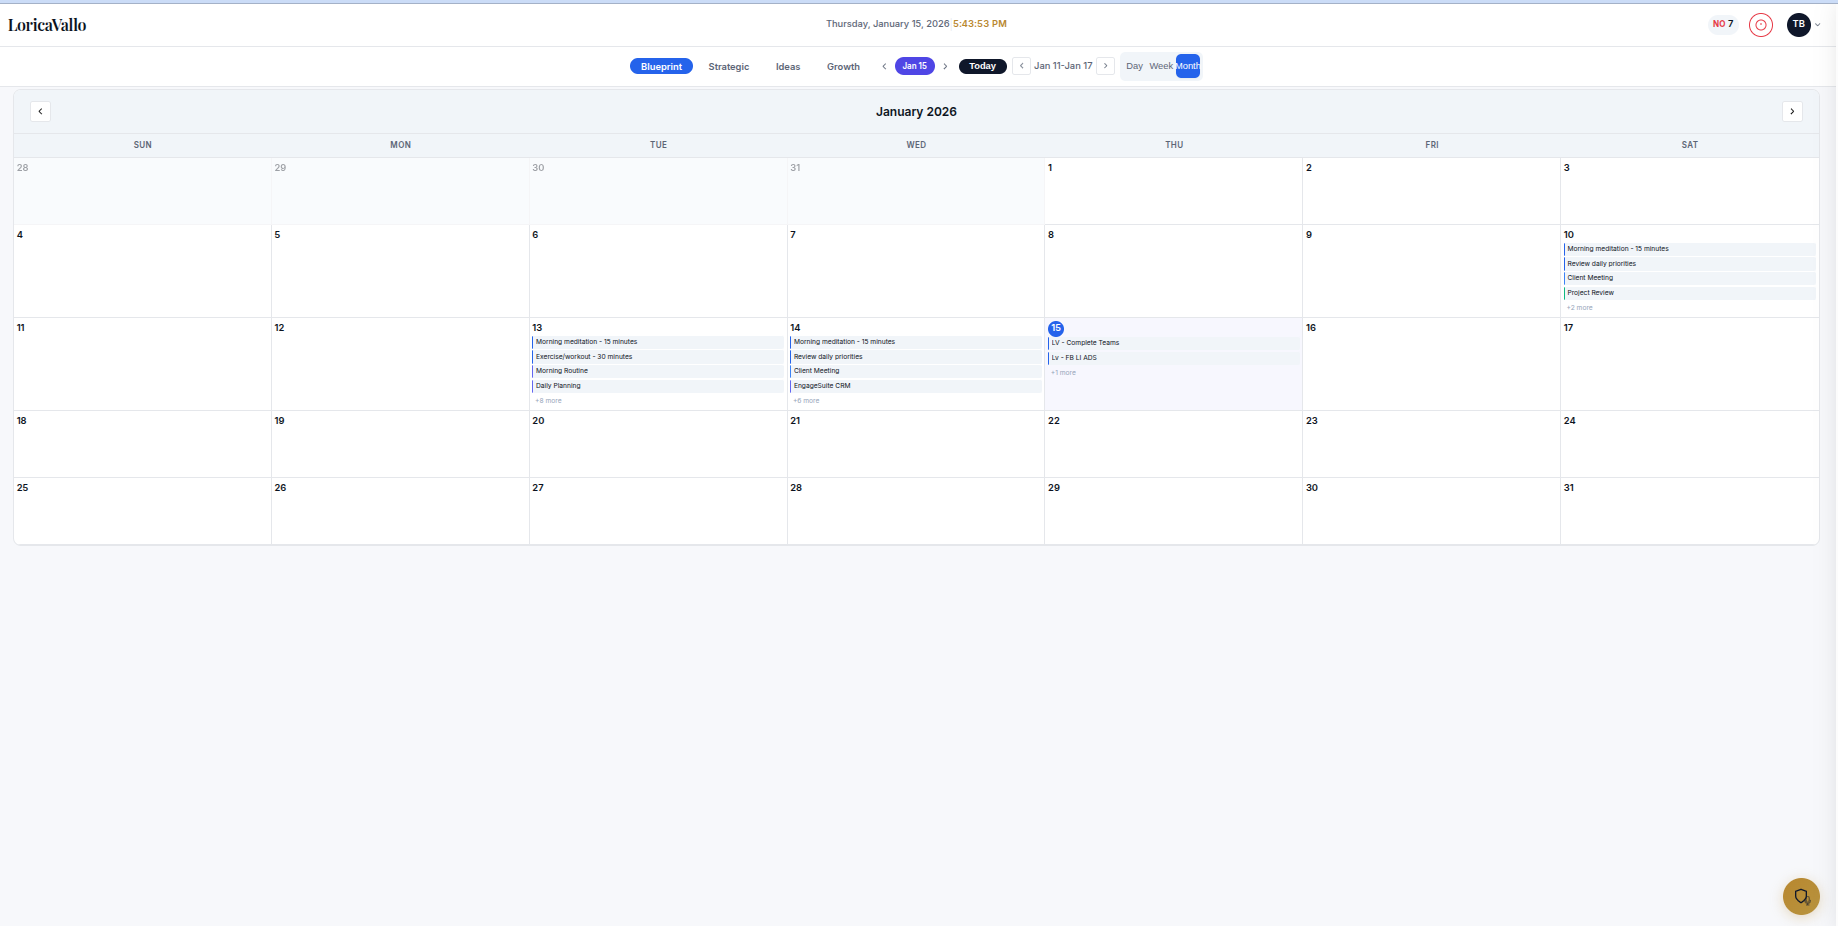The image size is (1838, 926).
Task: Click the left chevron before the Jan 15 pill
Action: [x=884, y=65]
